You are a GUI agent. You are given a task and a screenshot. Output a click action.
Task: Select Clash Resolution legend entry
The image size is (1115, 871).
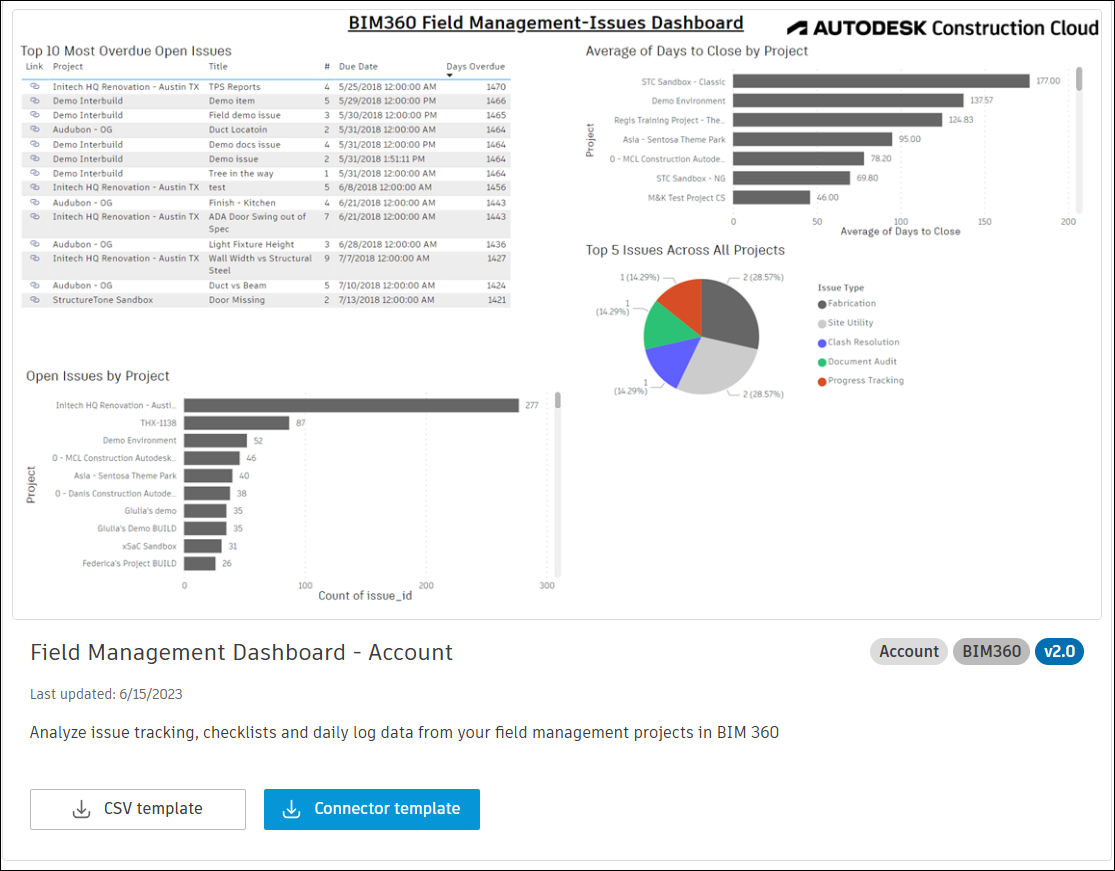(858, 342)
